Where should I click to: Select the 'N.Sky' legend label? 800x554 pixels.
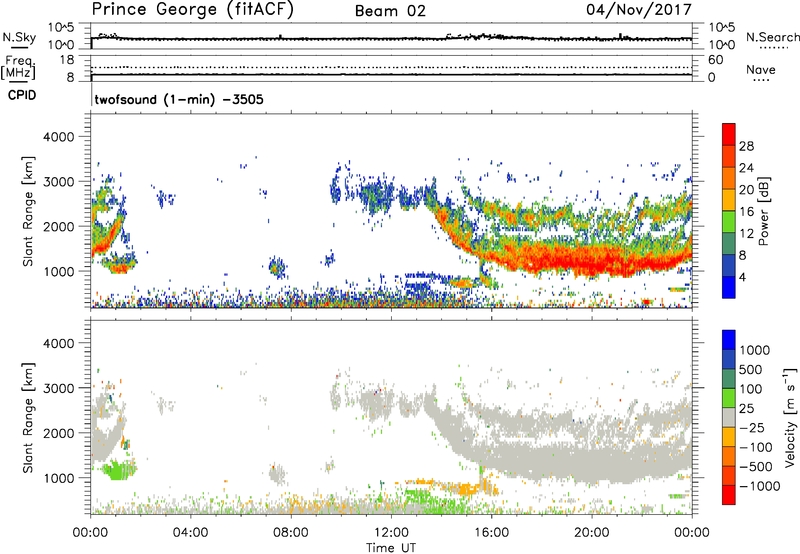(19, 37)
